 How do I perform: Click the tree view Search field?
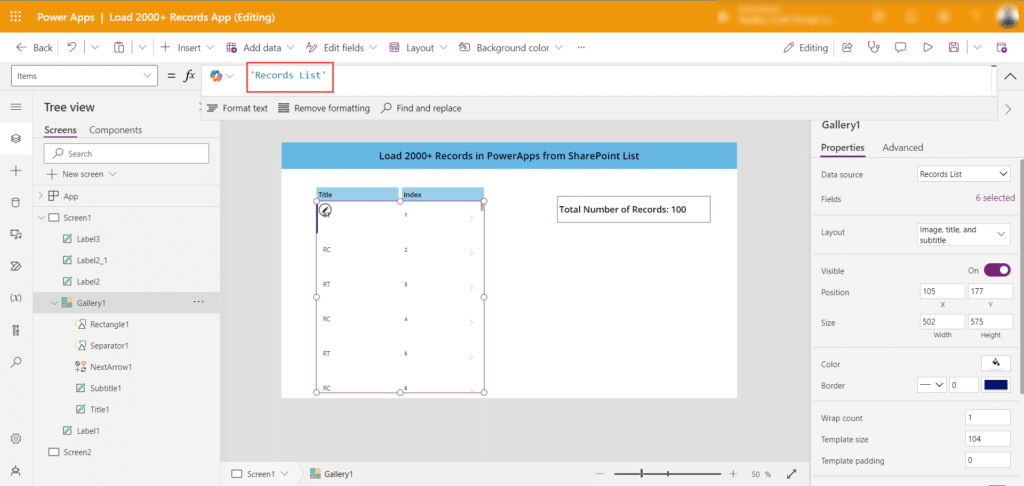point(127,153)
